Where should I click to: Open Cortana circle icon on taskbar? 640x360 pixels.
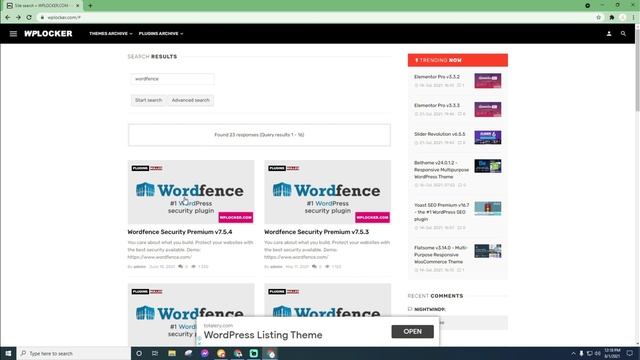click(139, 353)
